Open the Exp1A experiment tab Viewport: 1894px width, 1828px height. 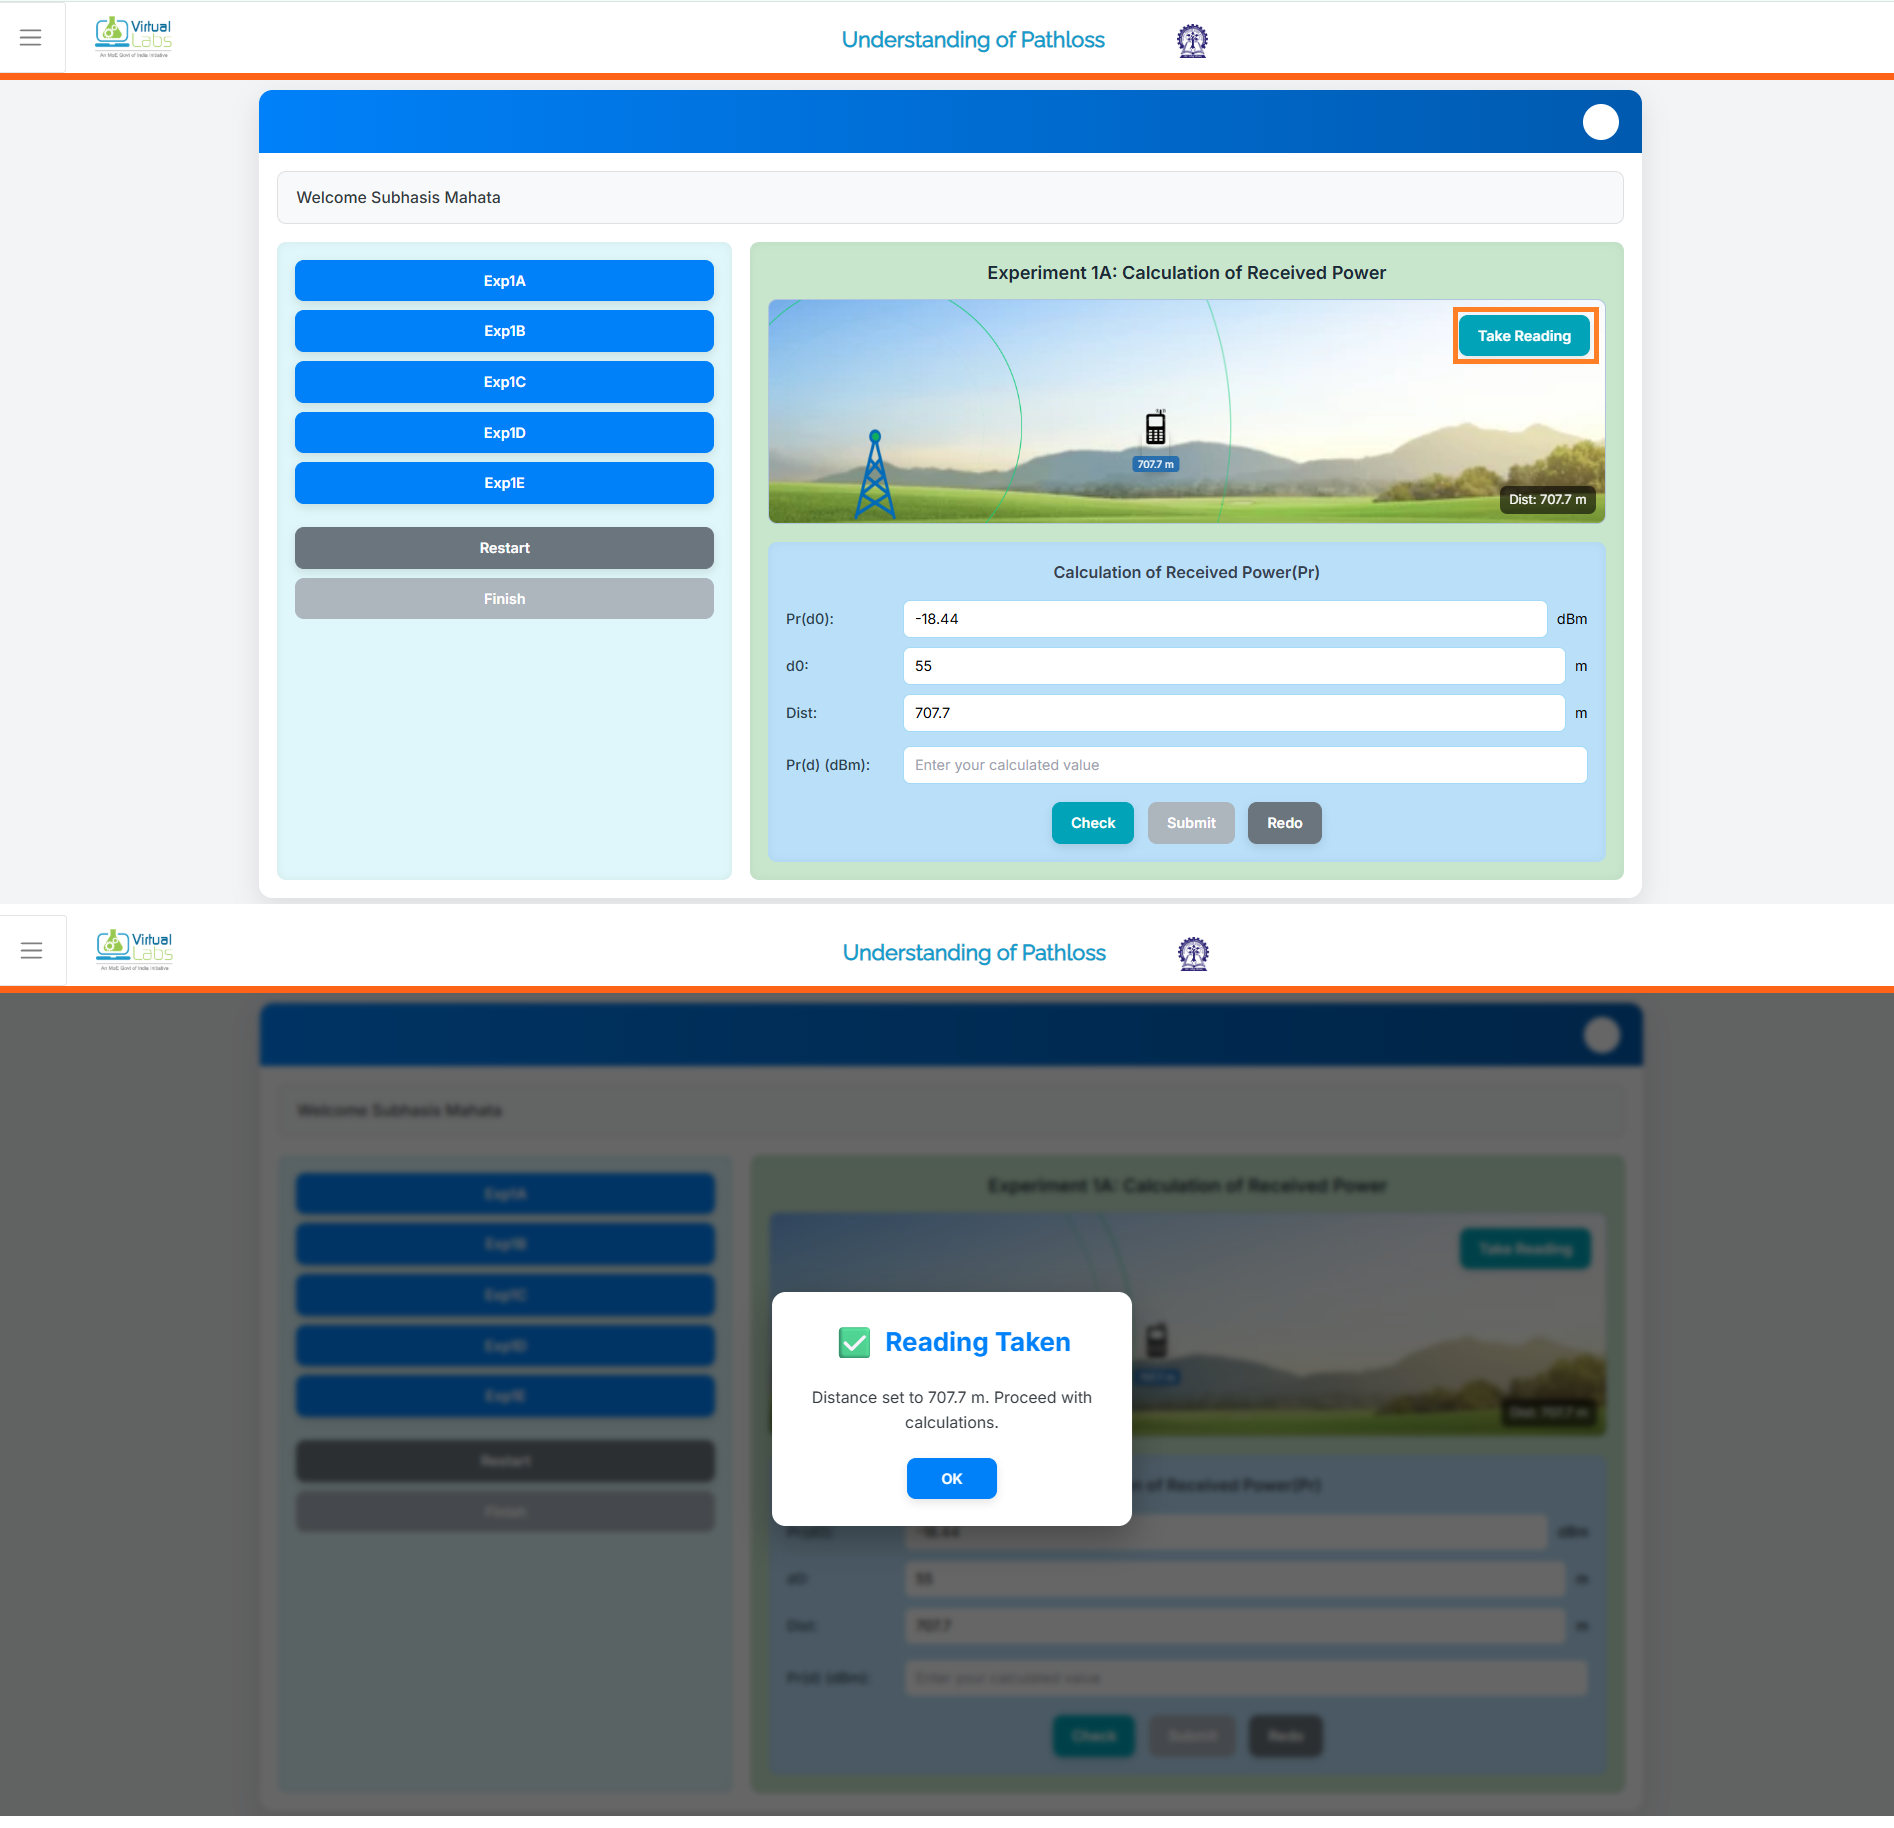coord(504,281)
